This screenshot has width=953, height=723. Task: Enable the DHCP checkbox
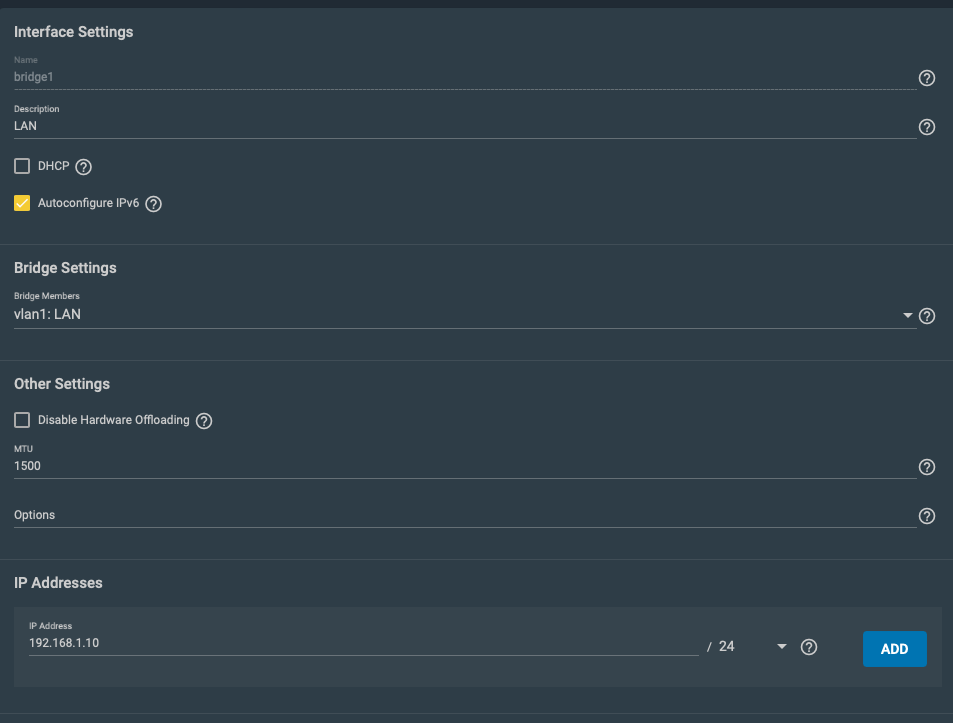[x=22, y=166]
